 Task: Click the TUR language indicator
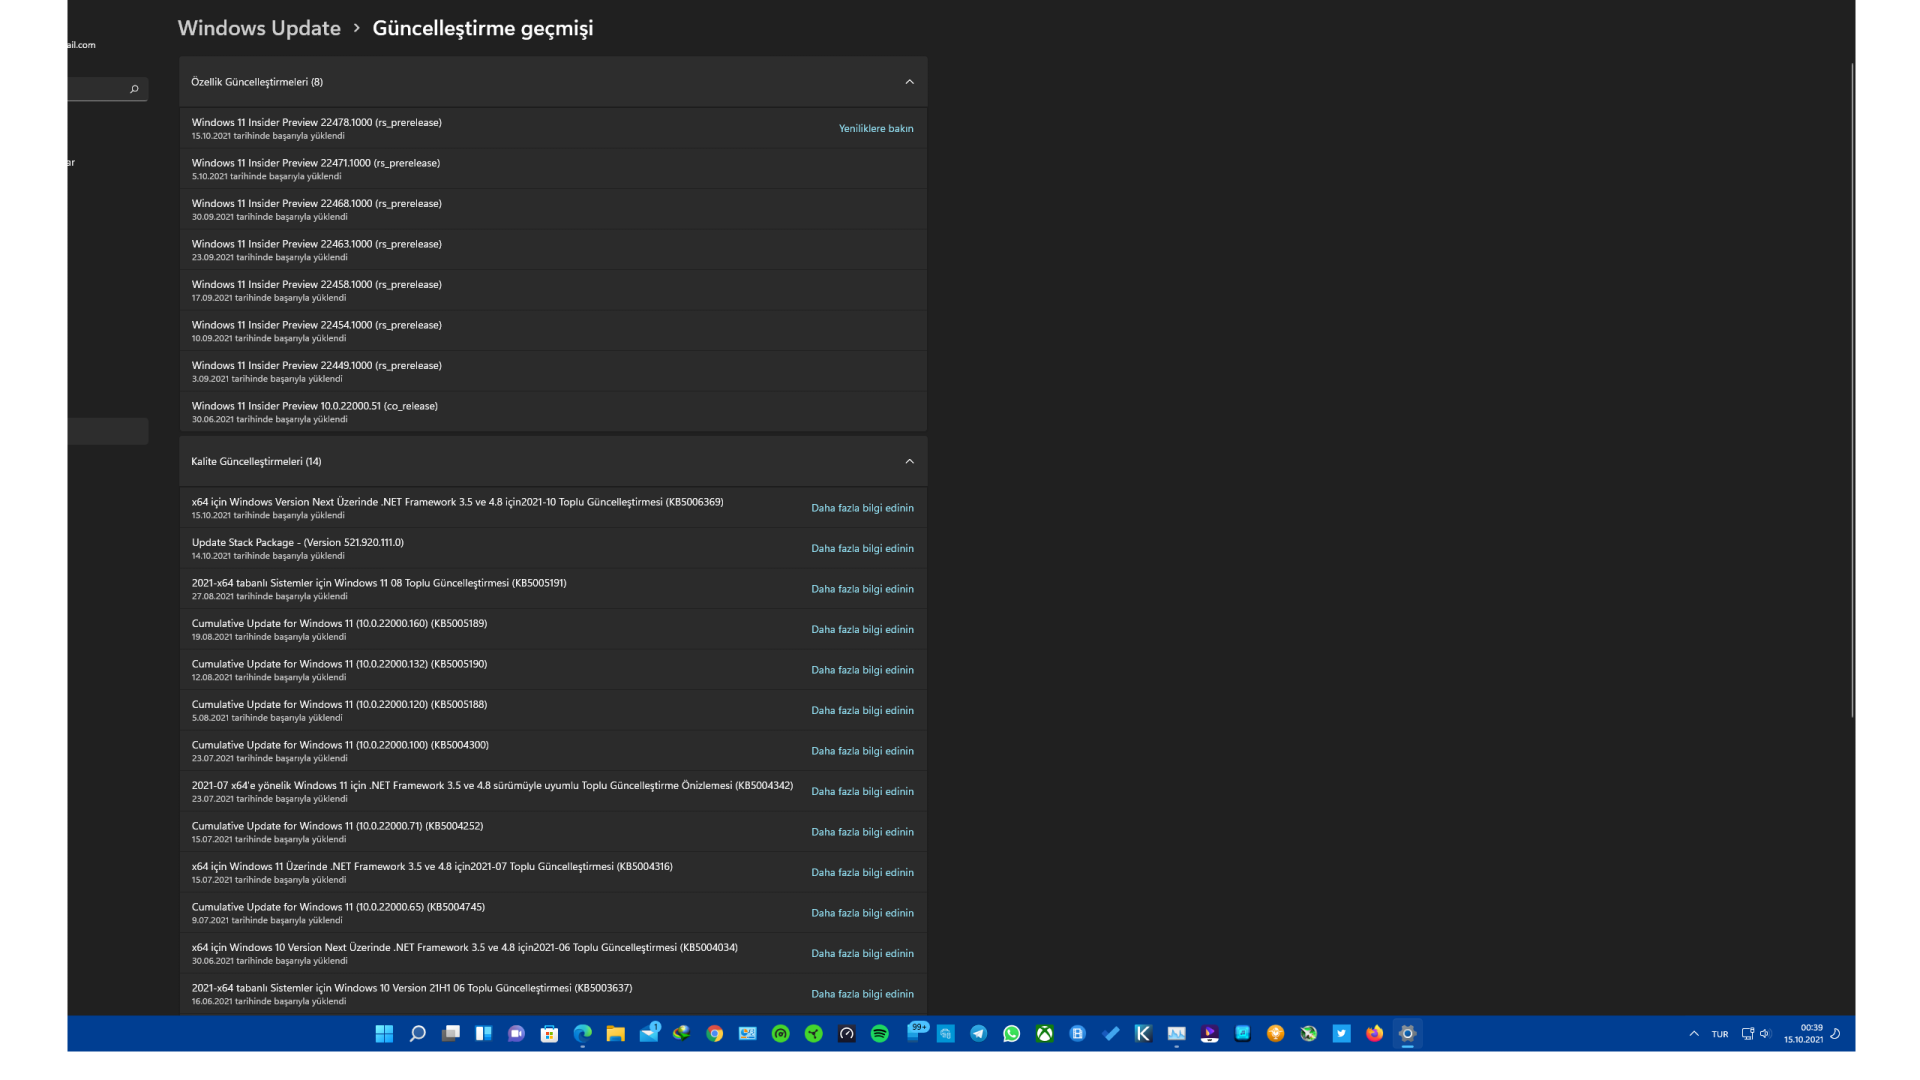[x=1720, y=1034]
